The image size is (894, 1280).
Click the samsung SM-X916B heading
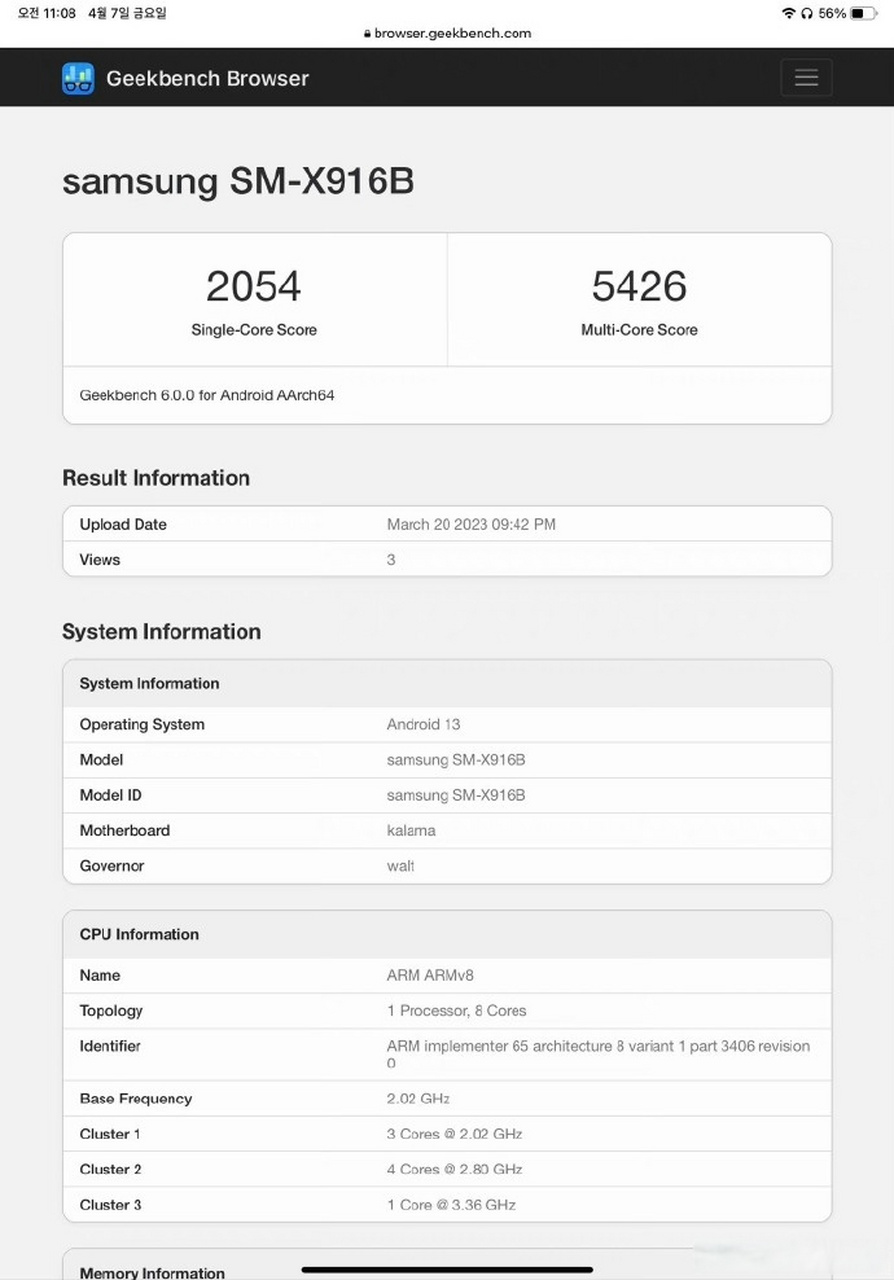pos(240,182)
